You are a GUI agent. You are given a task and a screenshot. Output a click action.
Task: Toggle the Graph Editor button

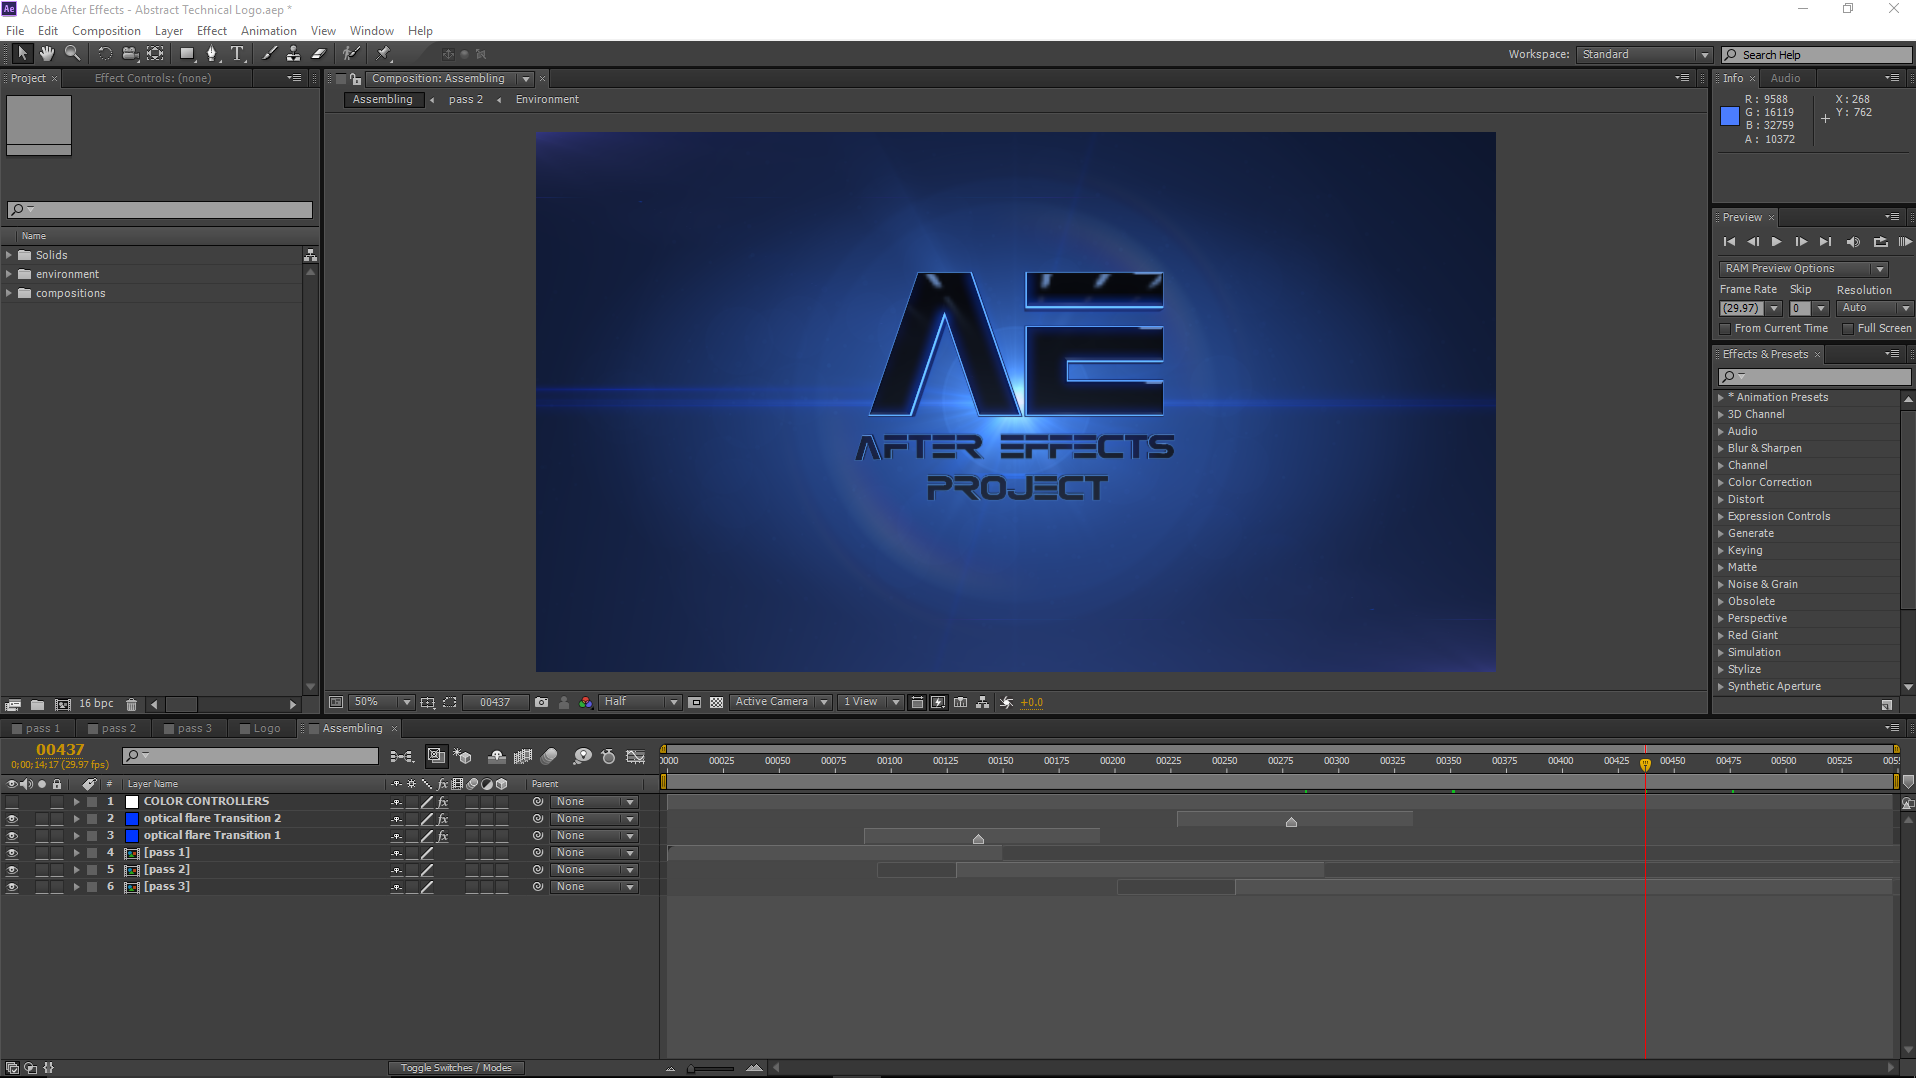pos(636,757)
